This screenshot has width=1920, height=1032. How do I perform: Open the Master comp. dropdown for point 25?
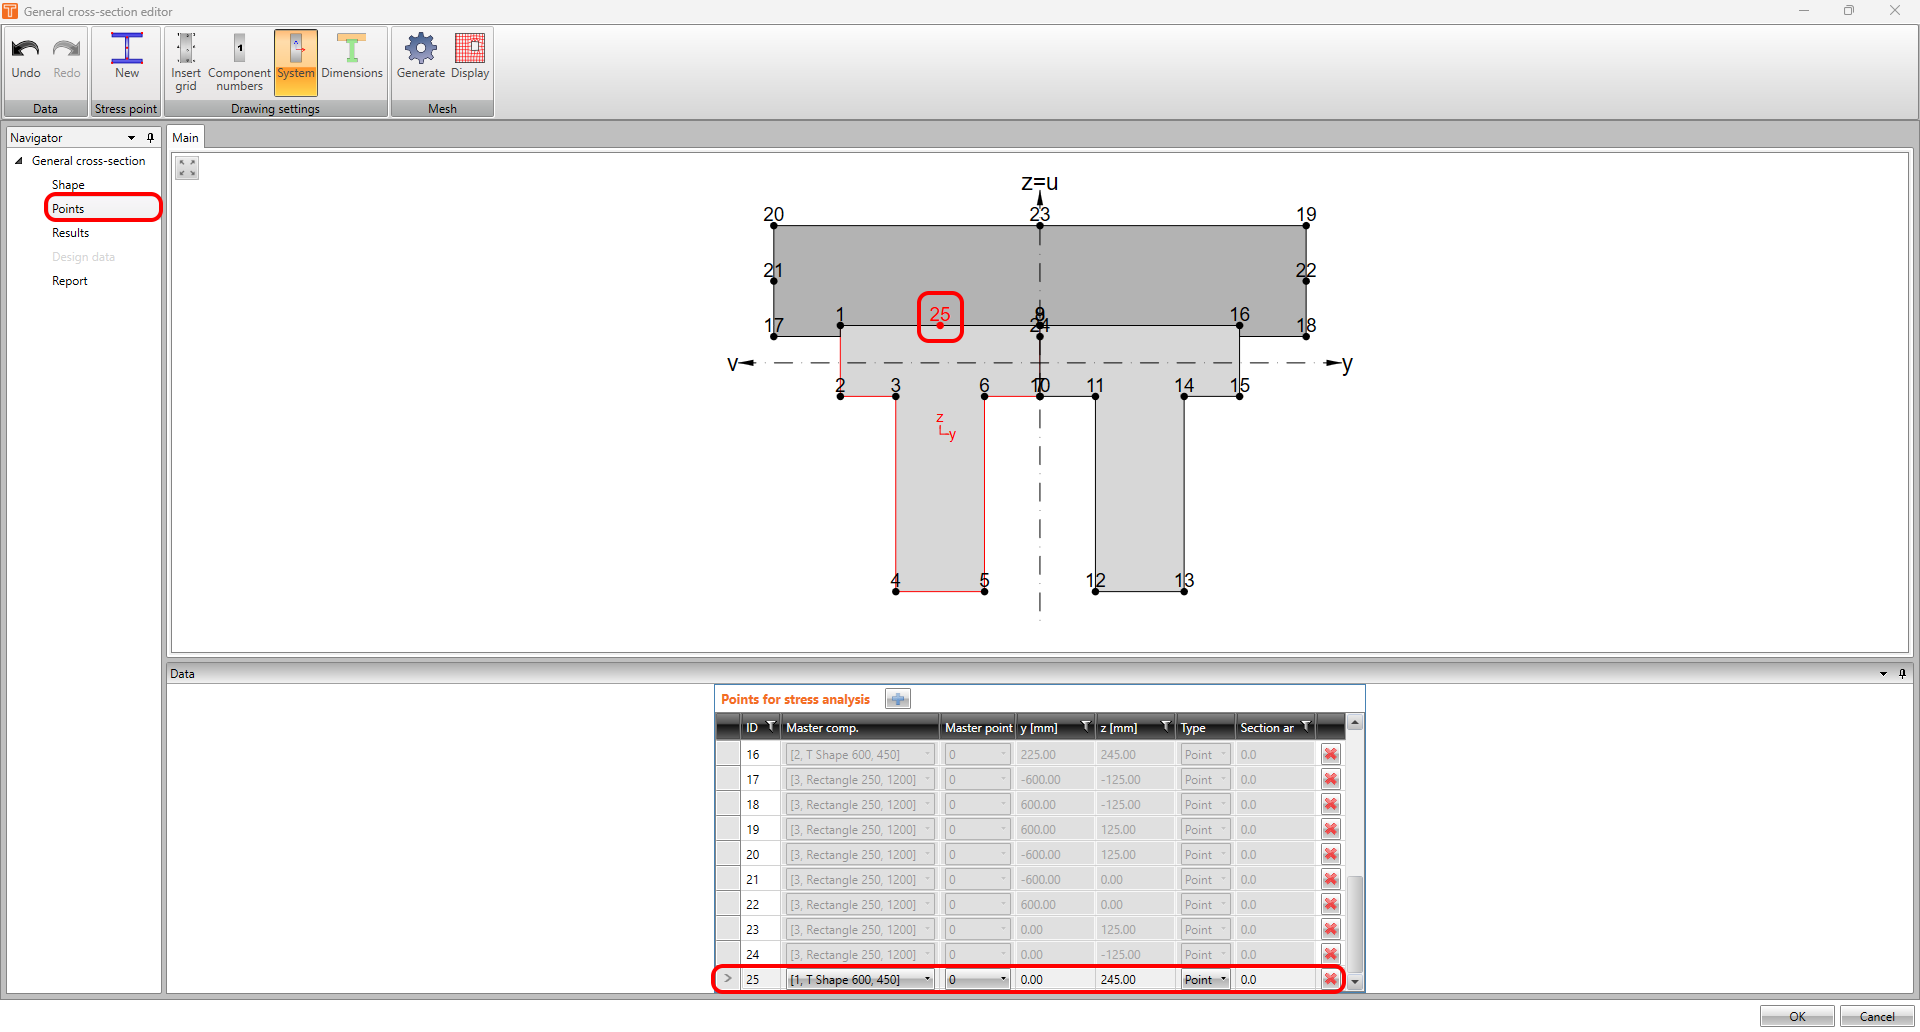coord(927,979)
